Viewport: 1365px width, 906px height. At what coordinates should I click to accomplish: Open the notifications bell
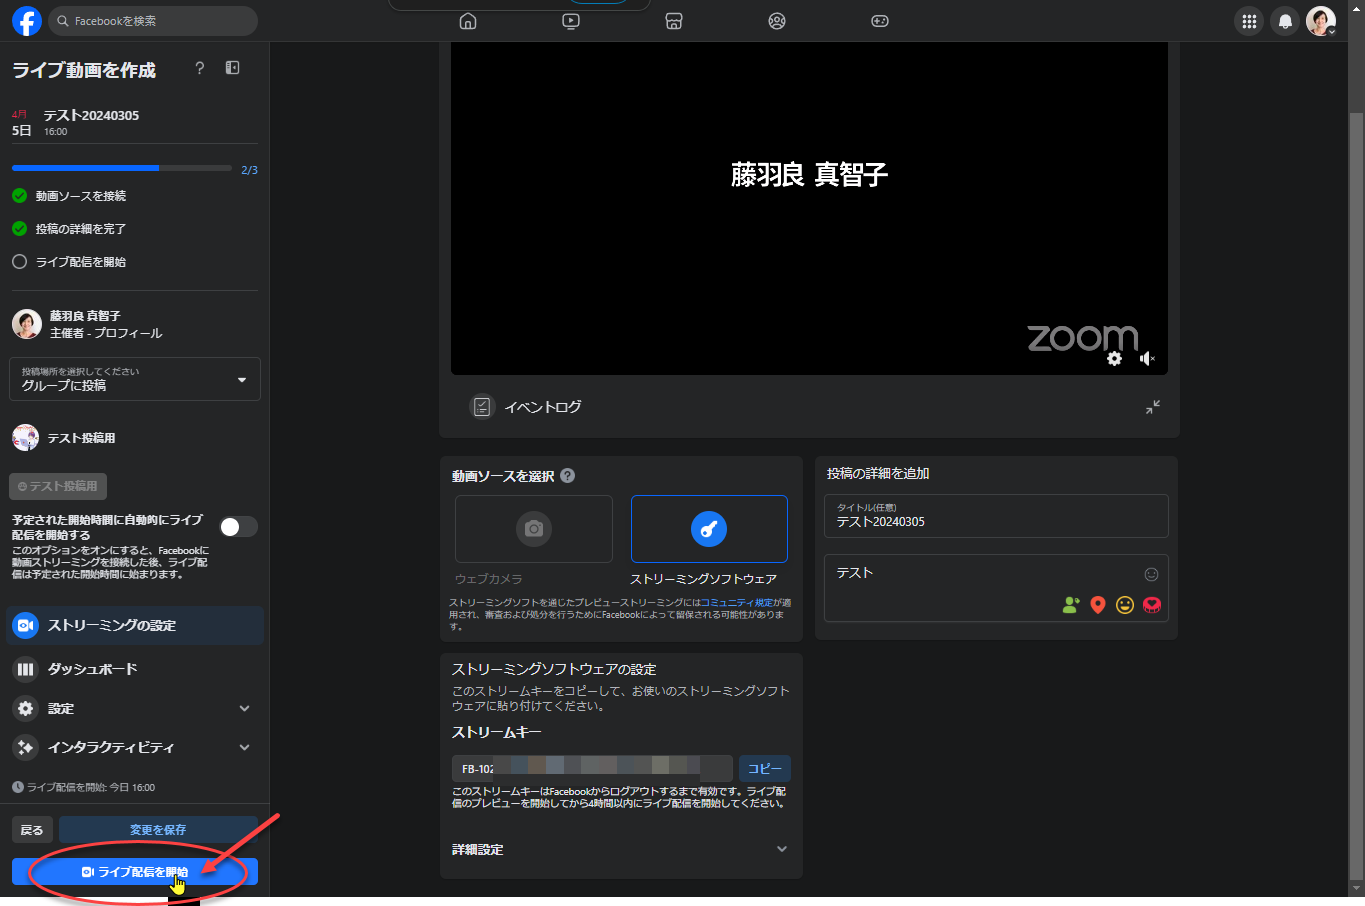click(1285, 21)
